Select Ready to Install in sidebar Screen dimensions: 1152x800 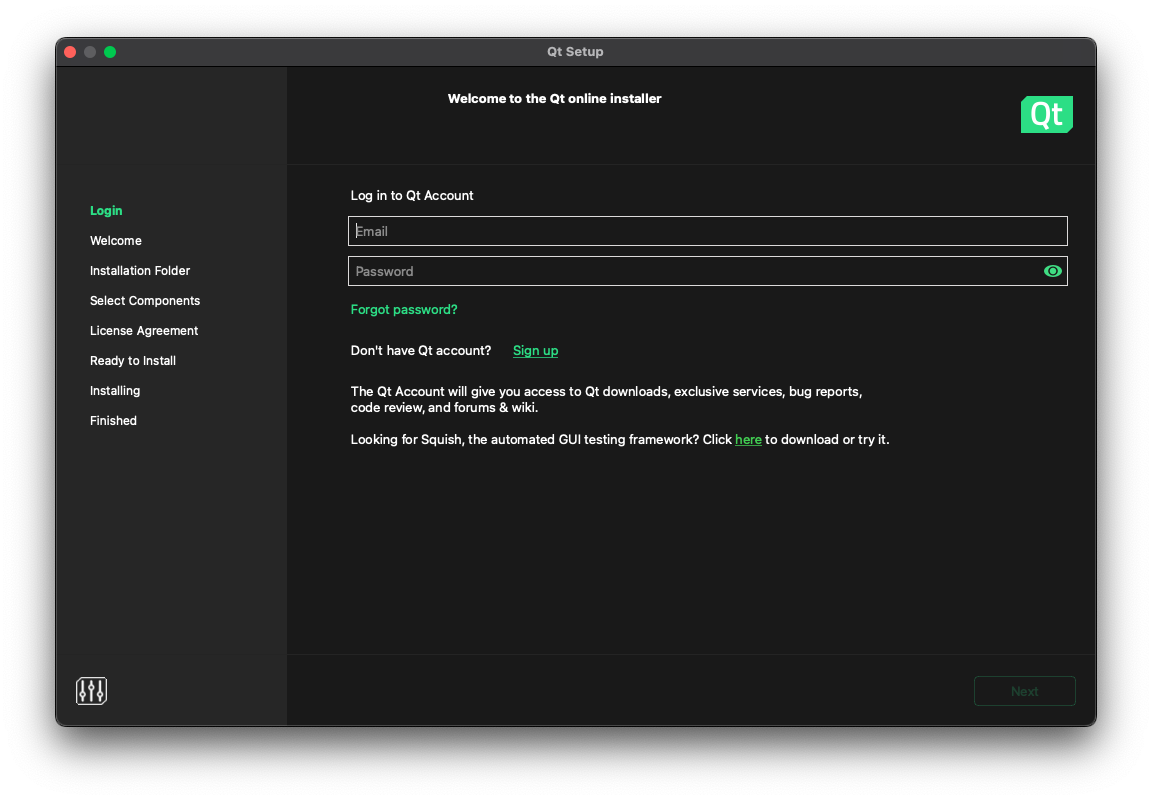point(133,361)
